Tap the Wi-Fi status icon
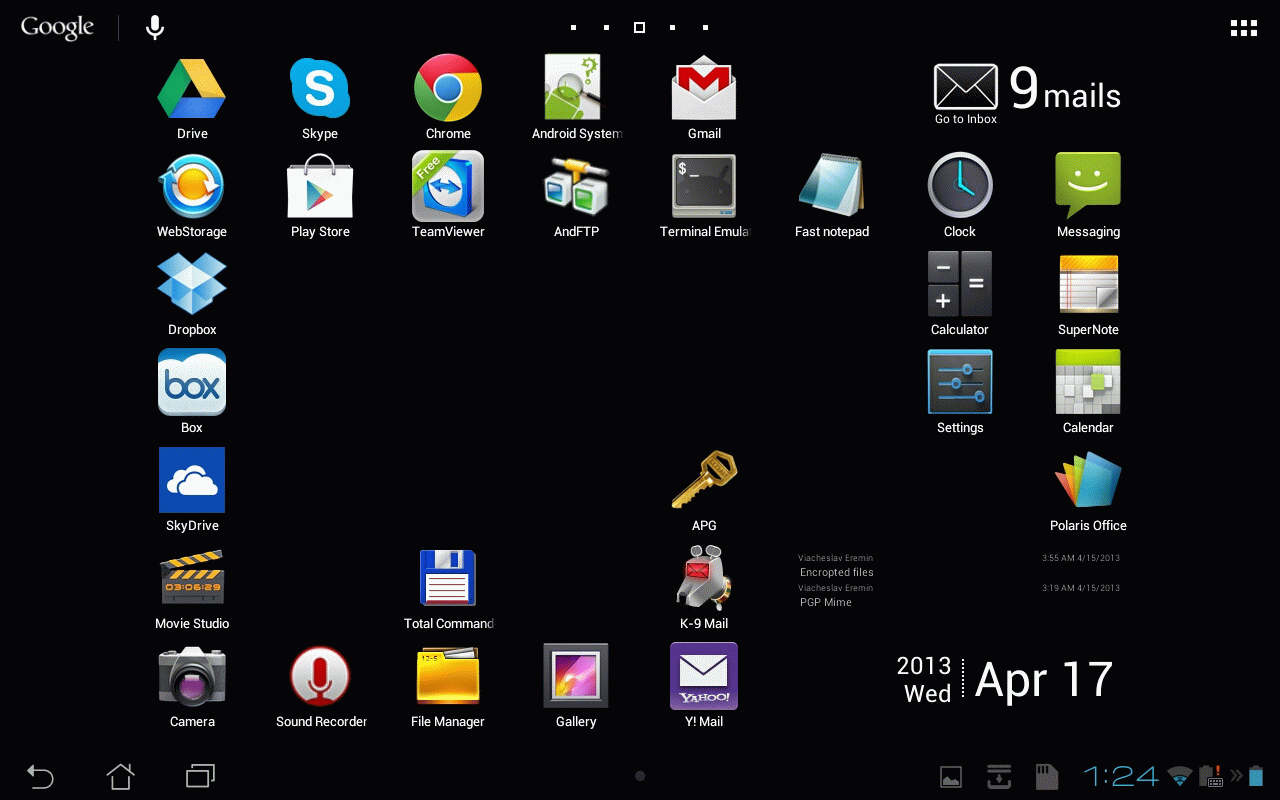Viewport: 1280px width, 800px height. click(1181, 776)
